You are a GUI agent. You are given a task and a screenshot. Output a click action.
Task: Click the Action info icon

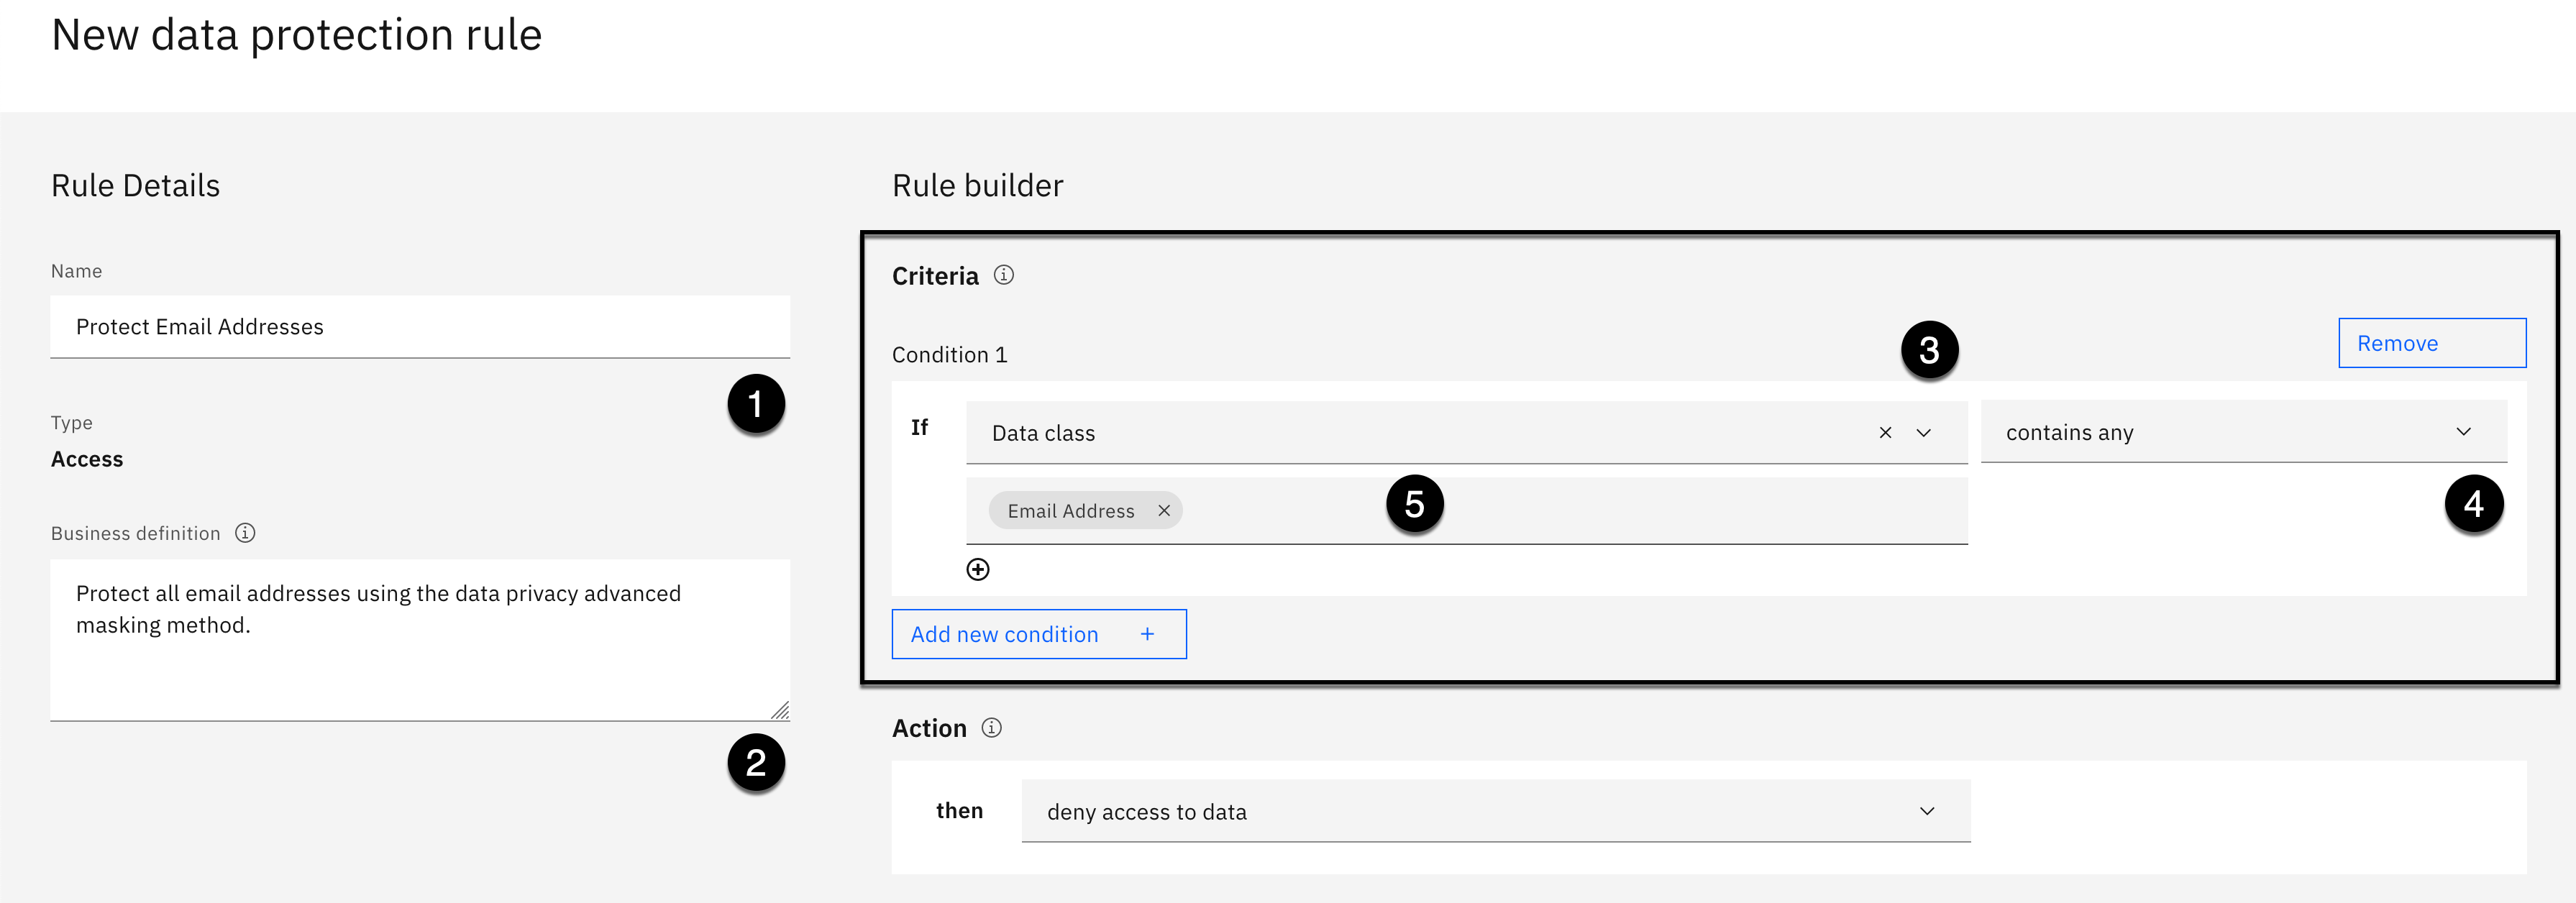coord(991,728)
